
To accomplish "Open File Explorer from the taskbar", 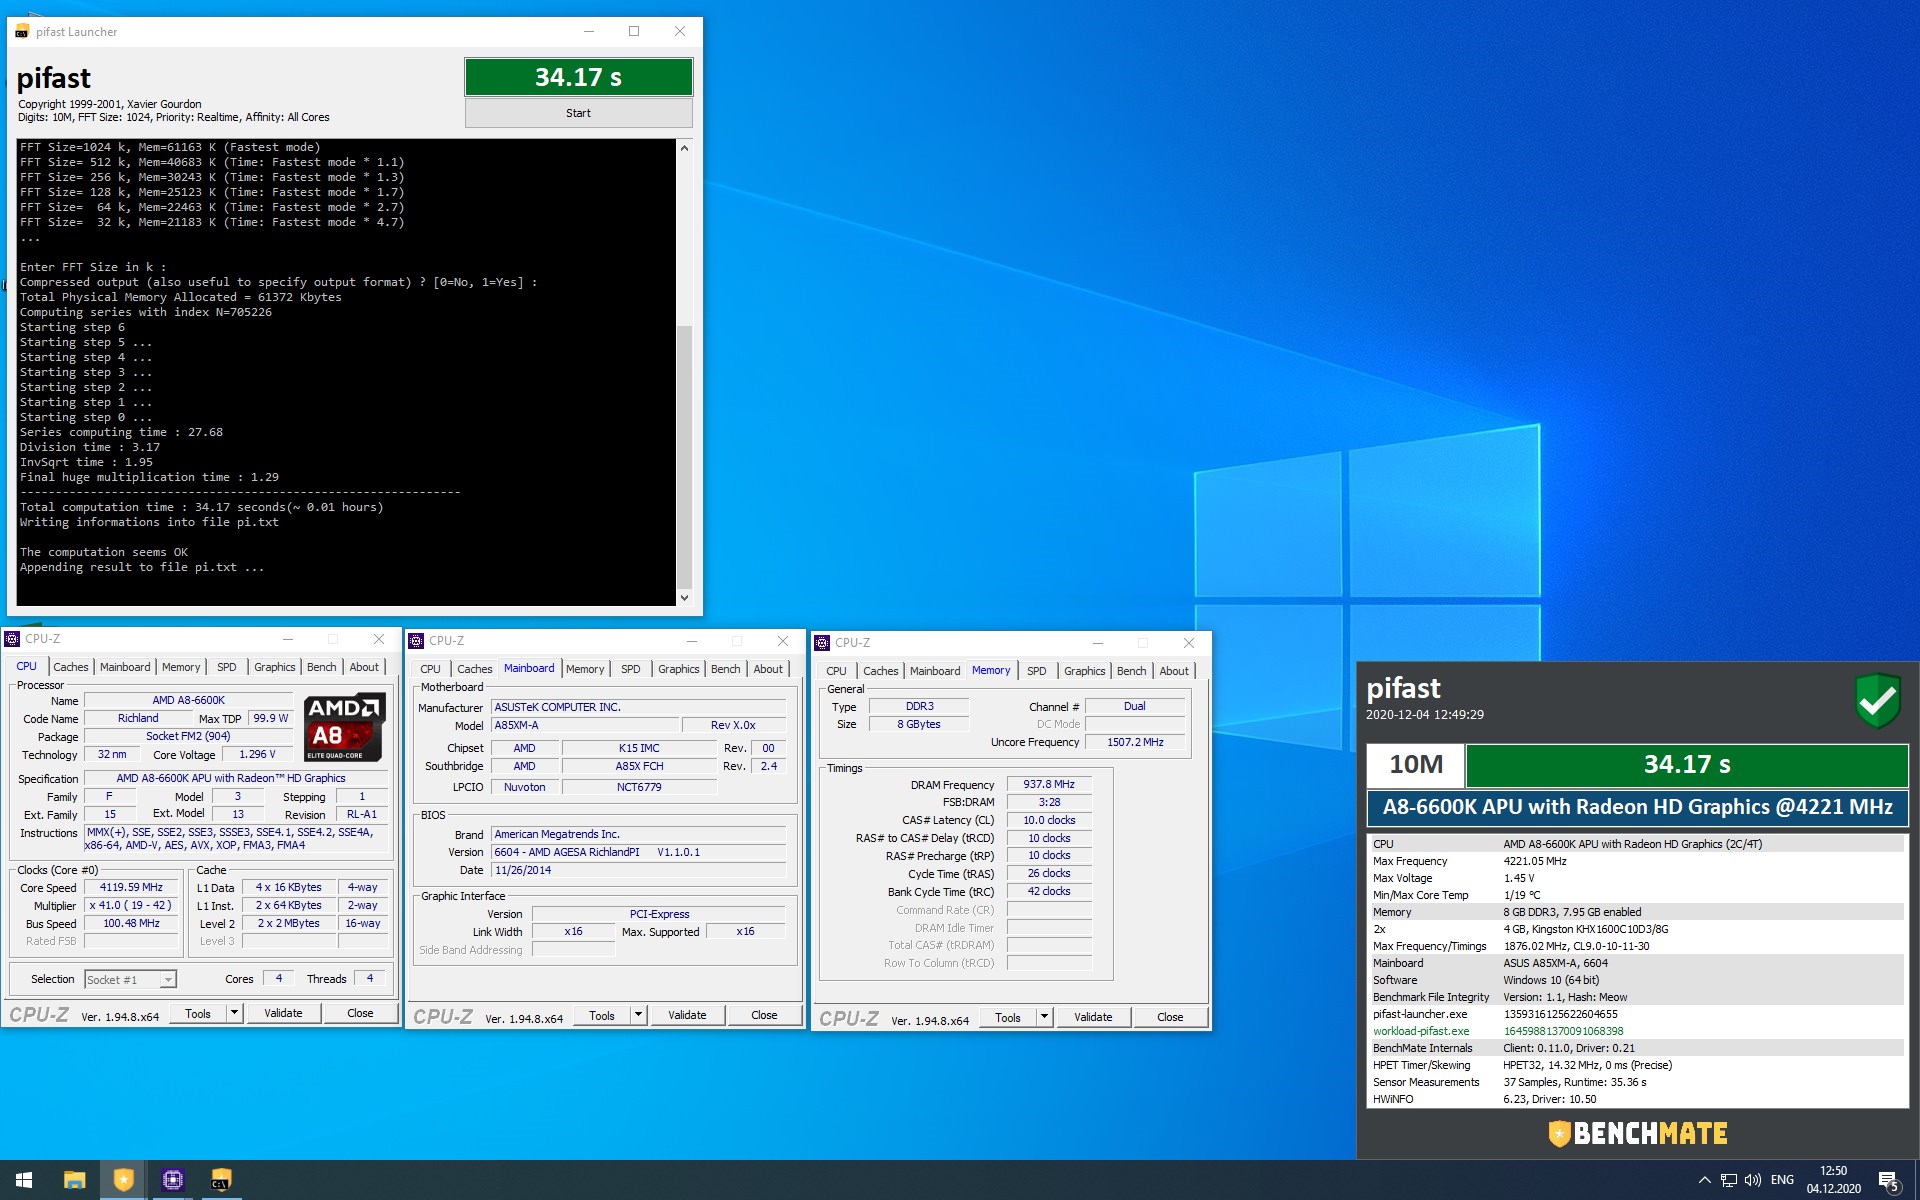I will pyautogui.click(x=74, y=1180).
